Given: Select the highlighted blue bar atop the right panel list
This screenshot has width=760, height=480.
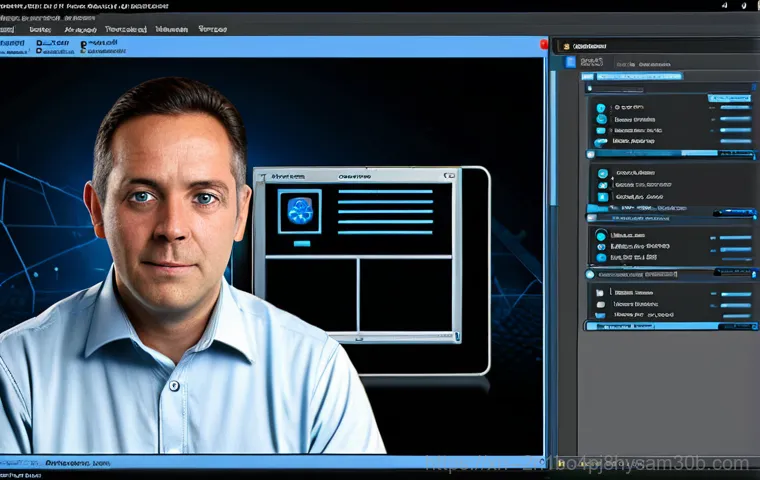Looking at the screenshot, I should pos(632,76).
